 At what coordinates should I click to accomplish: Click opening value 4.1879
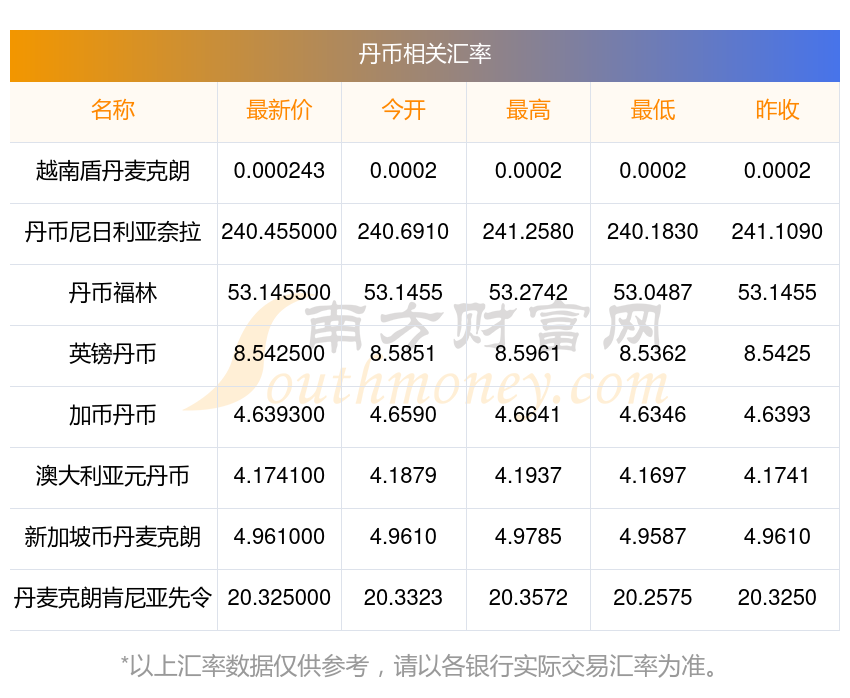tap(403, 476)
